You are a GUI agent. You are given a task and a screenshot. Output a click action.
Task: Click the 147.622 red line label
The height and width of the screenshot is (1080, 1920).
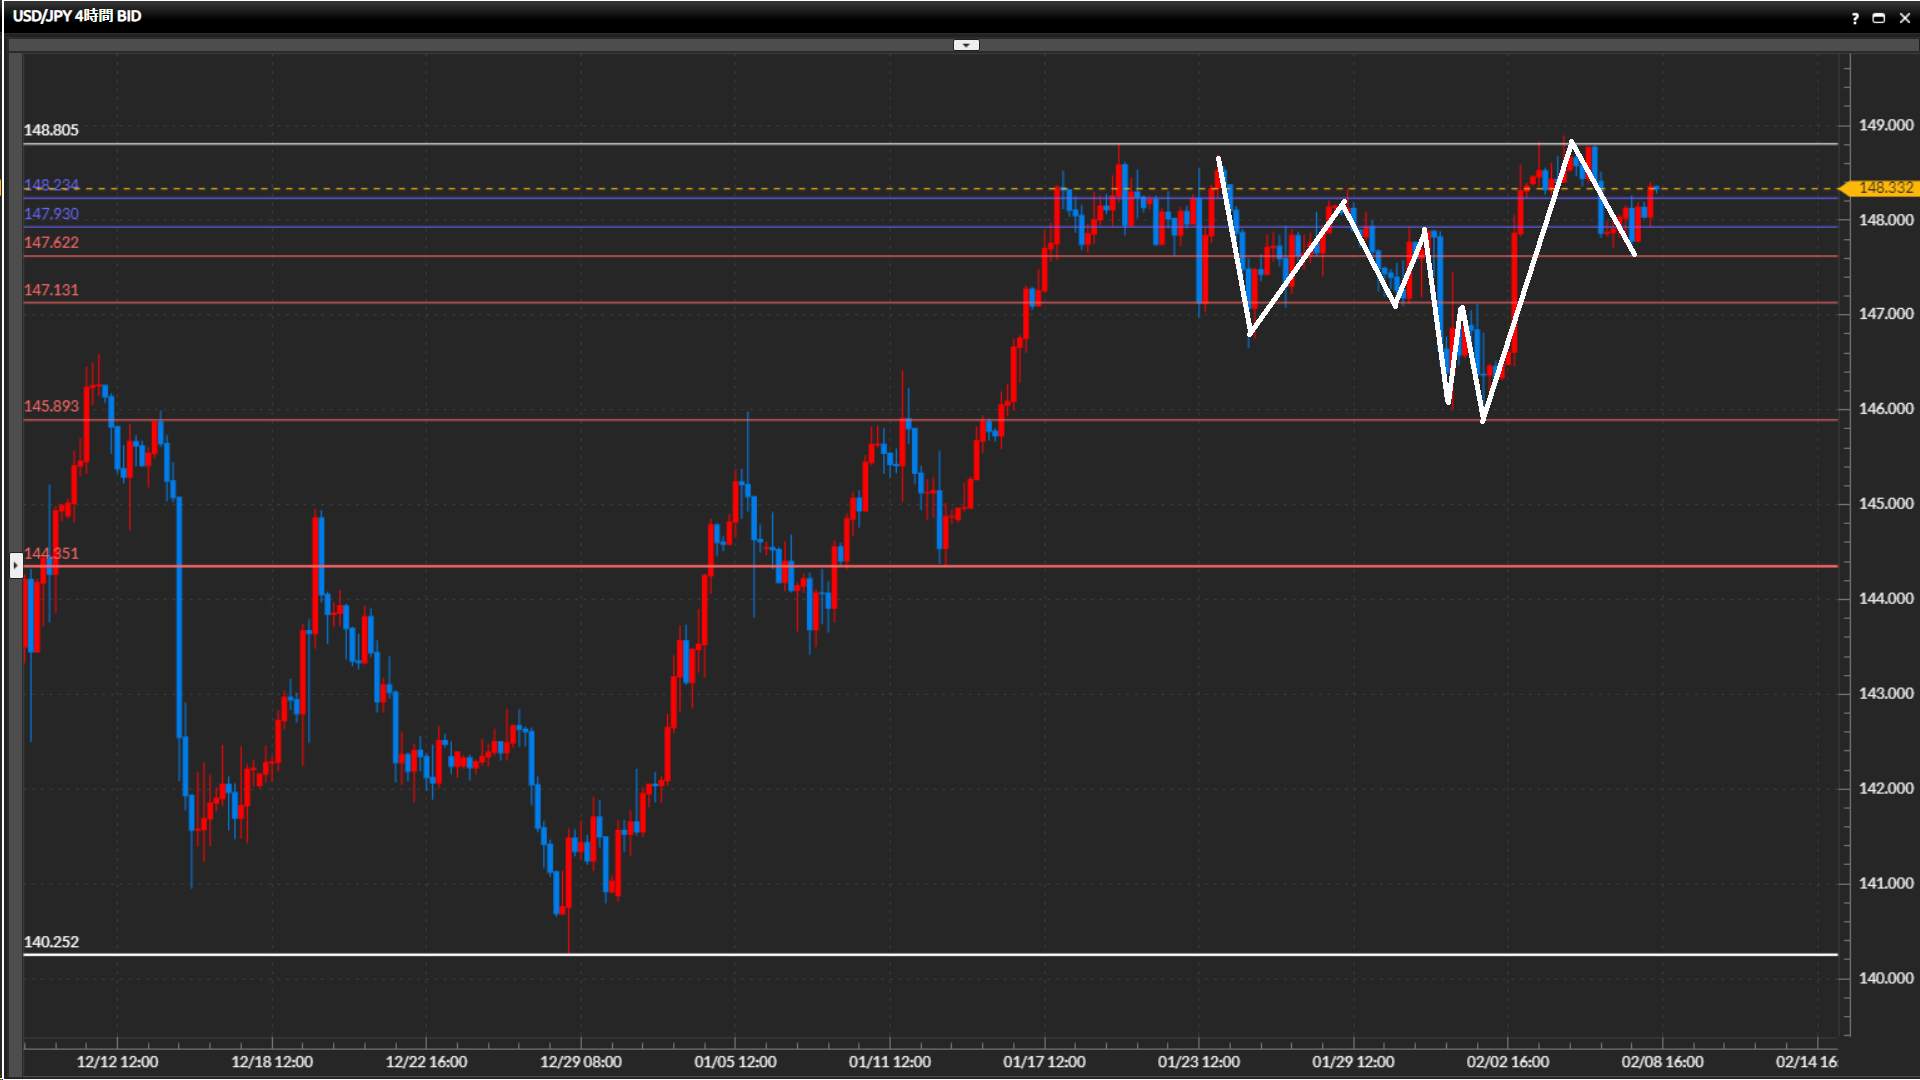51,243
